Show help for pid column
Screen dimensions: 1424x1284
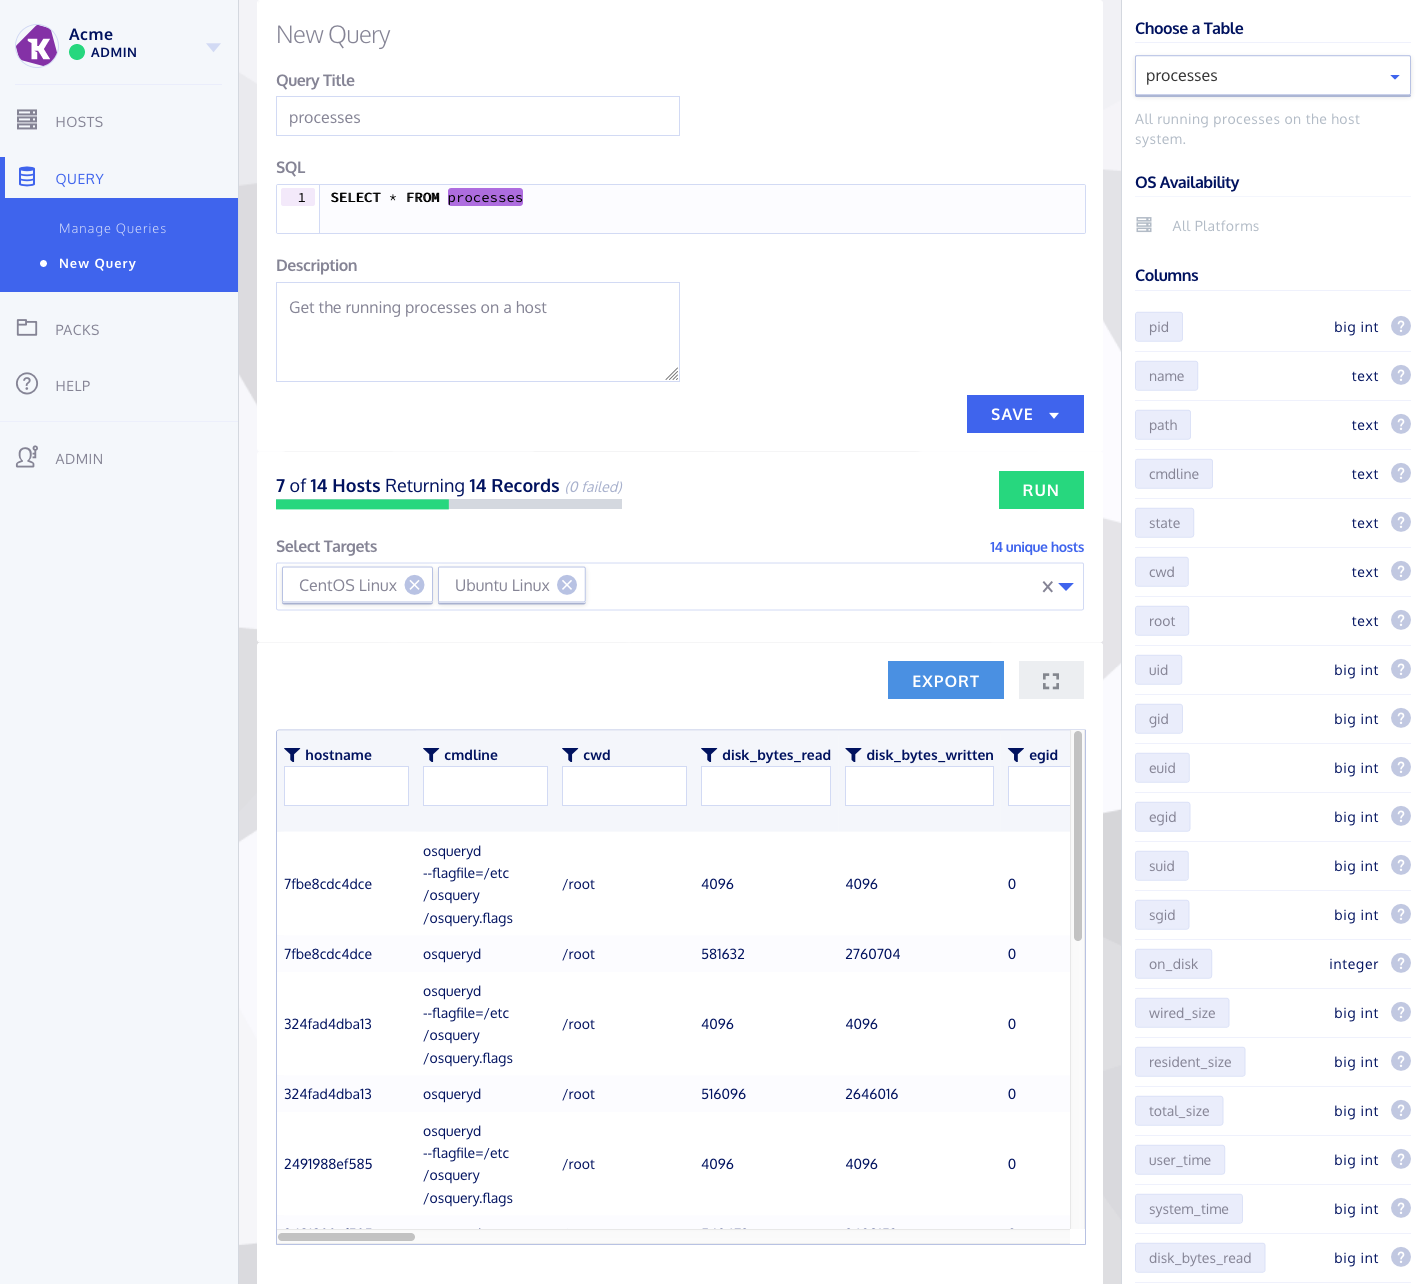point(1401,326)
